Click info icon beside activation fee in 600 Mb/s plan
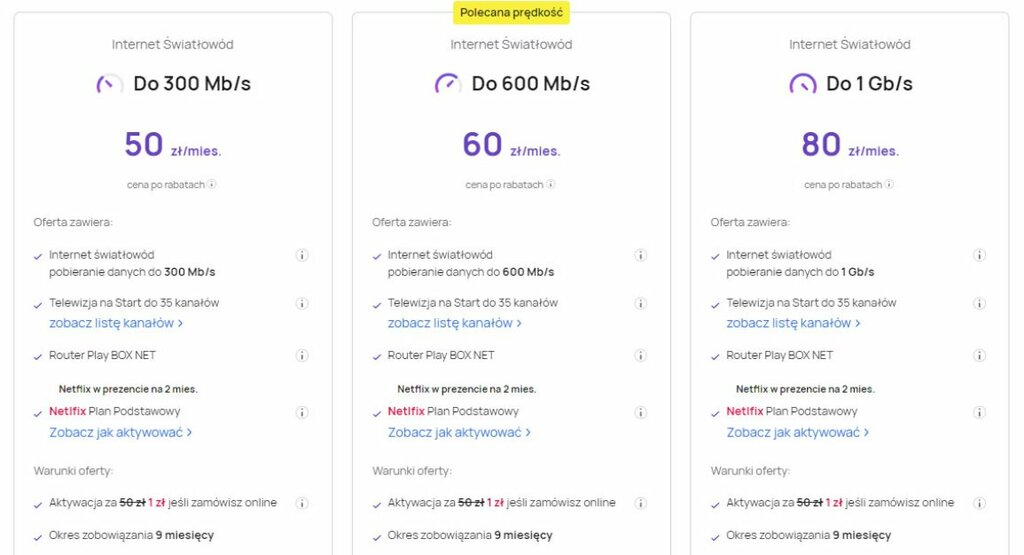Viewport: 1024px width, 555px height. [x=641, y=503]
